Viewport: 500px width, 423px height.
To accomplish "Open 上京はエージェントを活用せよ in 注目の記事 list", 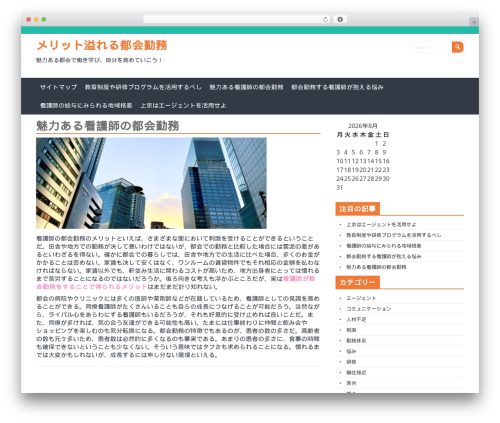I will click(381, 224).
